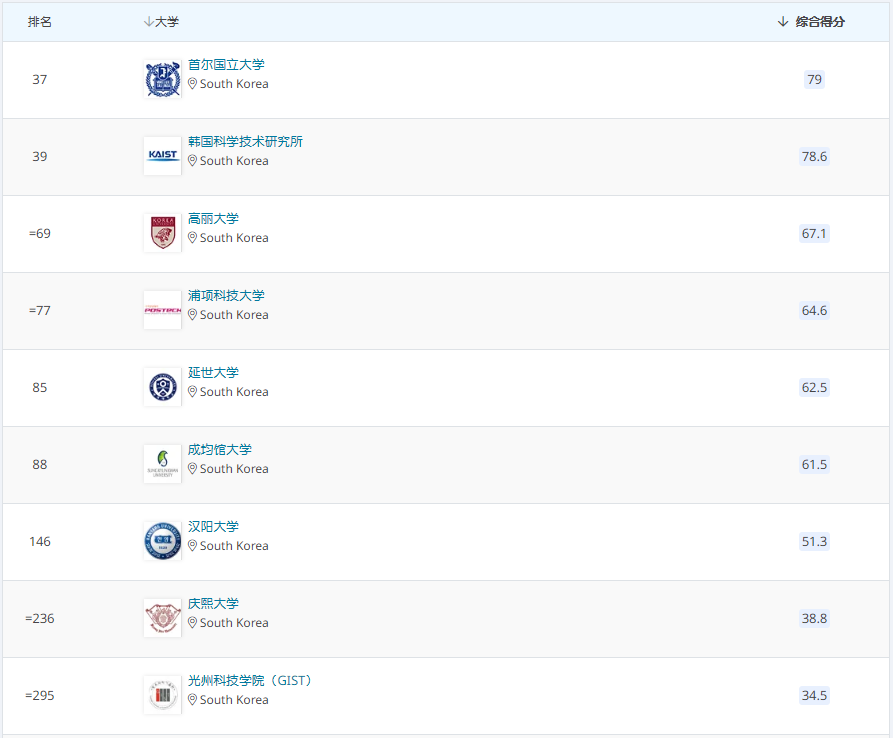Click location pin icon under 光州科技学院
The width and height of the screenshot is (893, 738).
tap(192, 700)
